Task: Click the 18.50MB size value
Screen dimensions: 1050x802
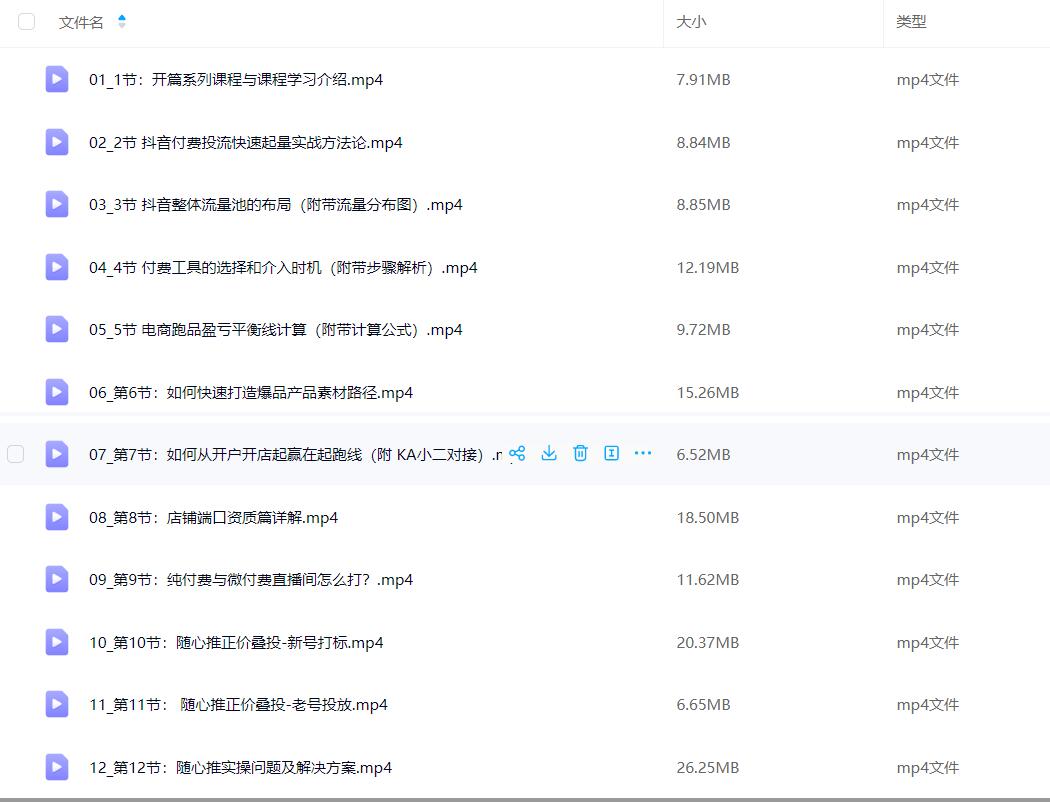Action: 708,517
